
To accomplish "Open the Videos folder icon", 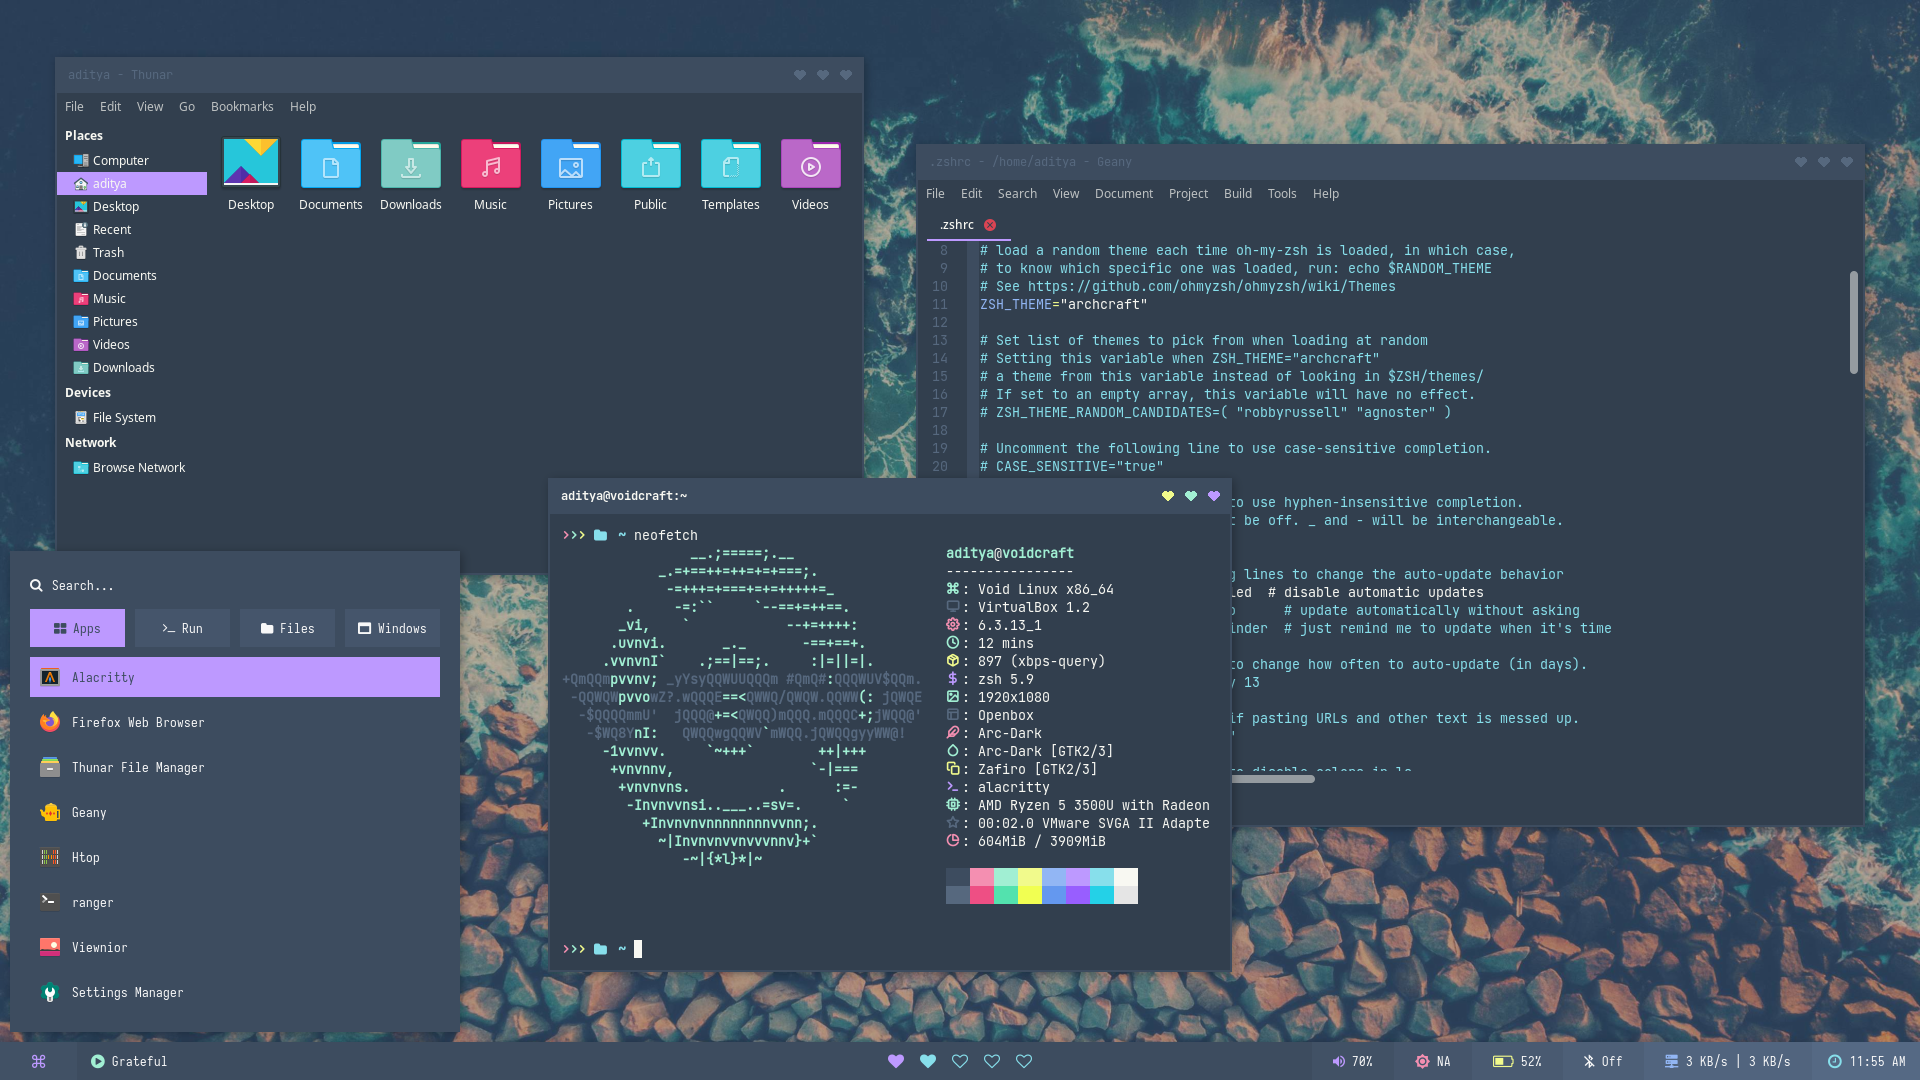I will (x=810, y=165).
